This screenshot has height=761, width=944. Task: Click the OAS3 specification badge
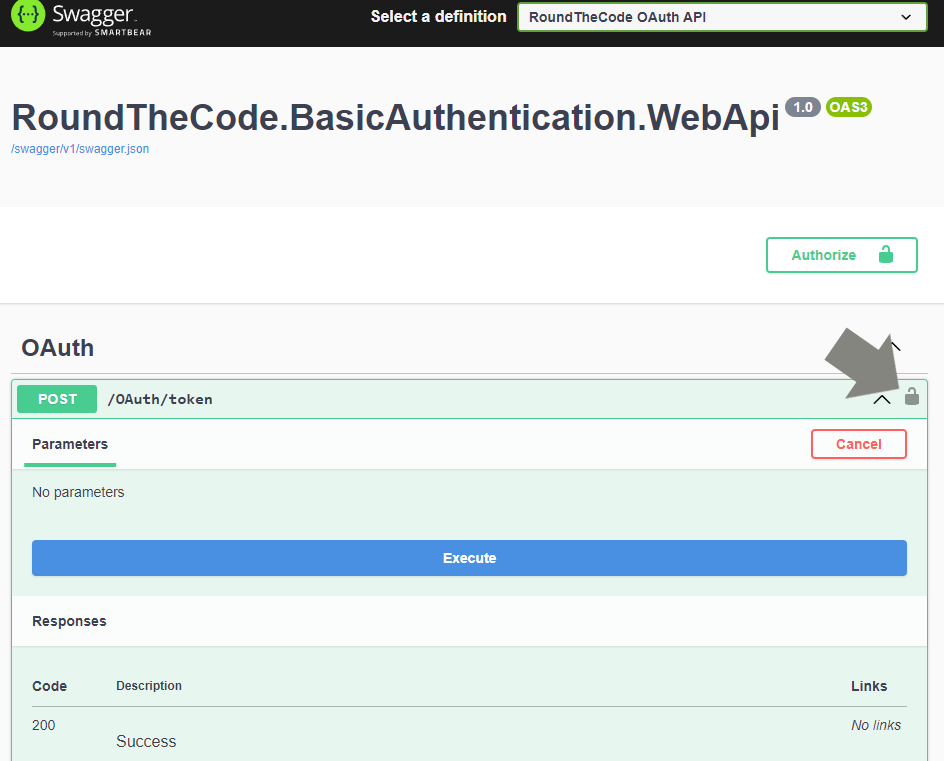coord(848,107)
